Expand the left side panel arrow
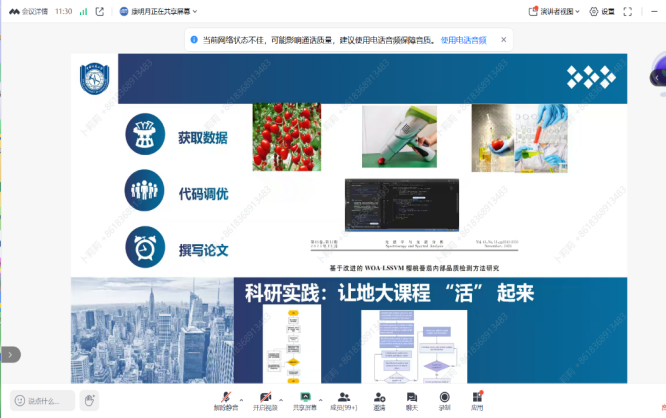The image size is (666, 418). click(10, 354)
